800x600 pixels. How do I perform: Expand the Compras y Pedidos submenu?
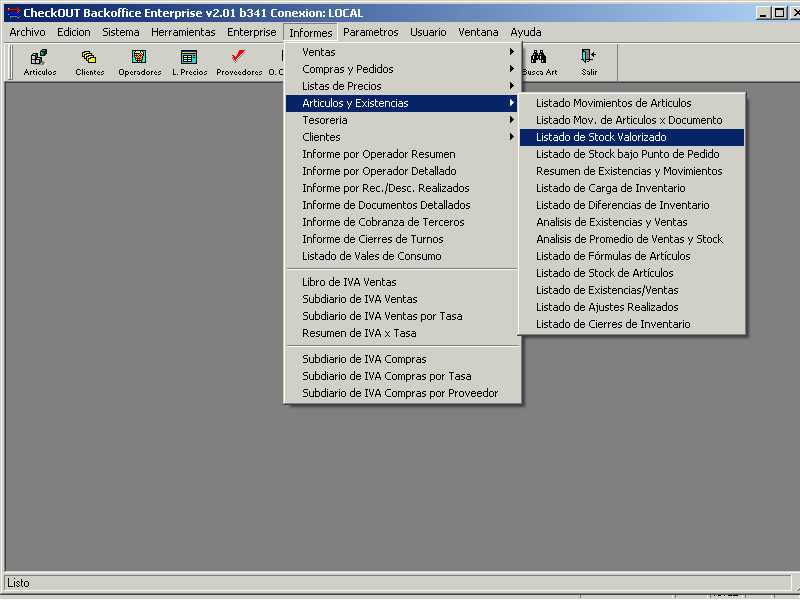(x=402, y=69)
